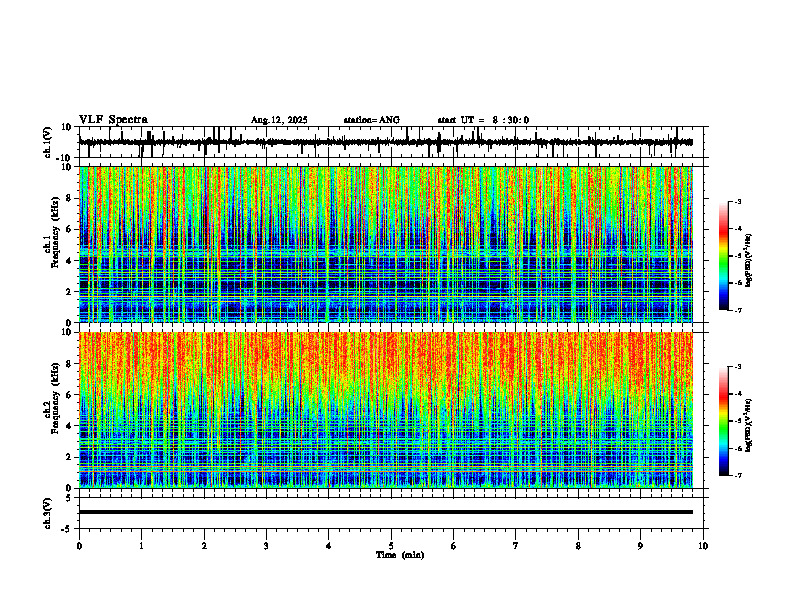Click time axis tick label "3"
The image size is (792, 612).
click(x=266, y=546)
